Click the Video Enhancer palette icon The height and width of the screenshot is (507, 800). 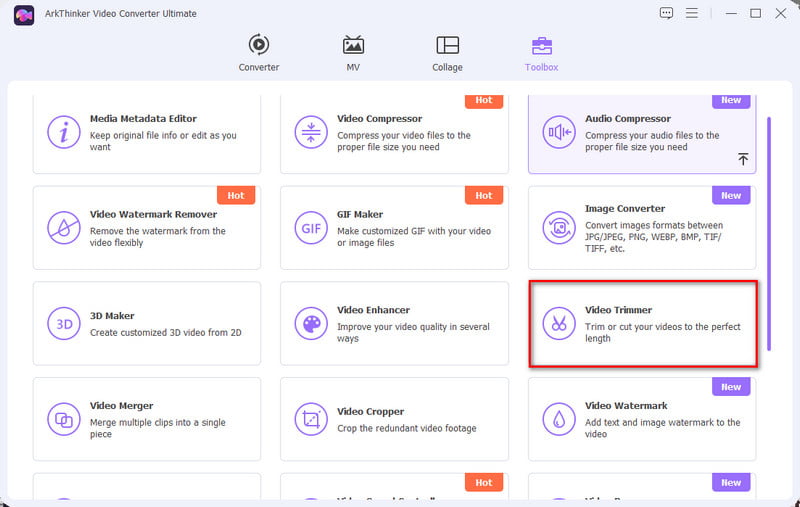(x=311, y=324)
